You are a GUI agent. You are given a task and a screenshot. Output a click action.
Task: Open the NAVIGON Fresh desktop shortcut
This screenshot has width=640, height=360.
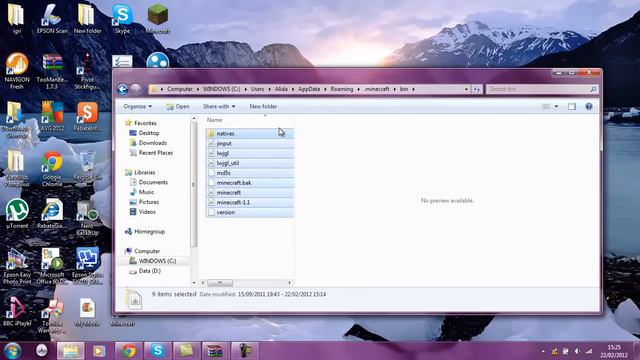[17, 71]
